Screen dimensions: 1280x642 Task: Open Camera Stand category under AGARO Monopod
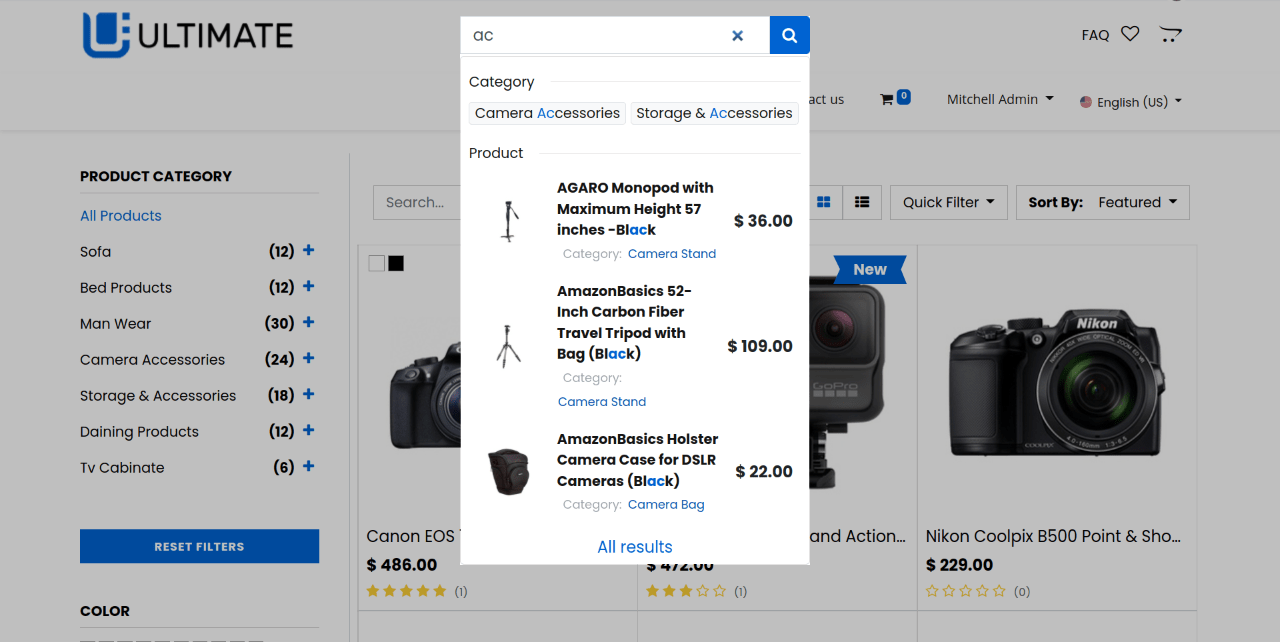coord(672,254)
